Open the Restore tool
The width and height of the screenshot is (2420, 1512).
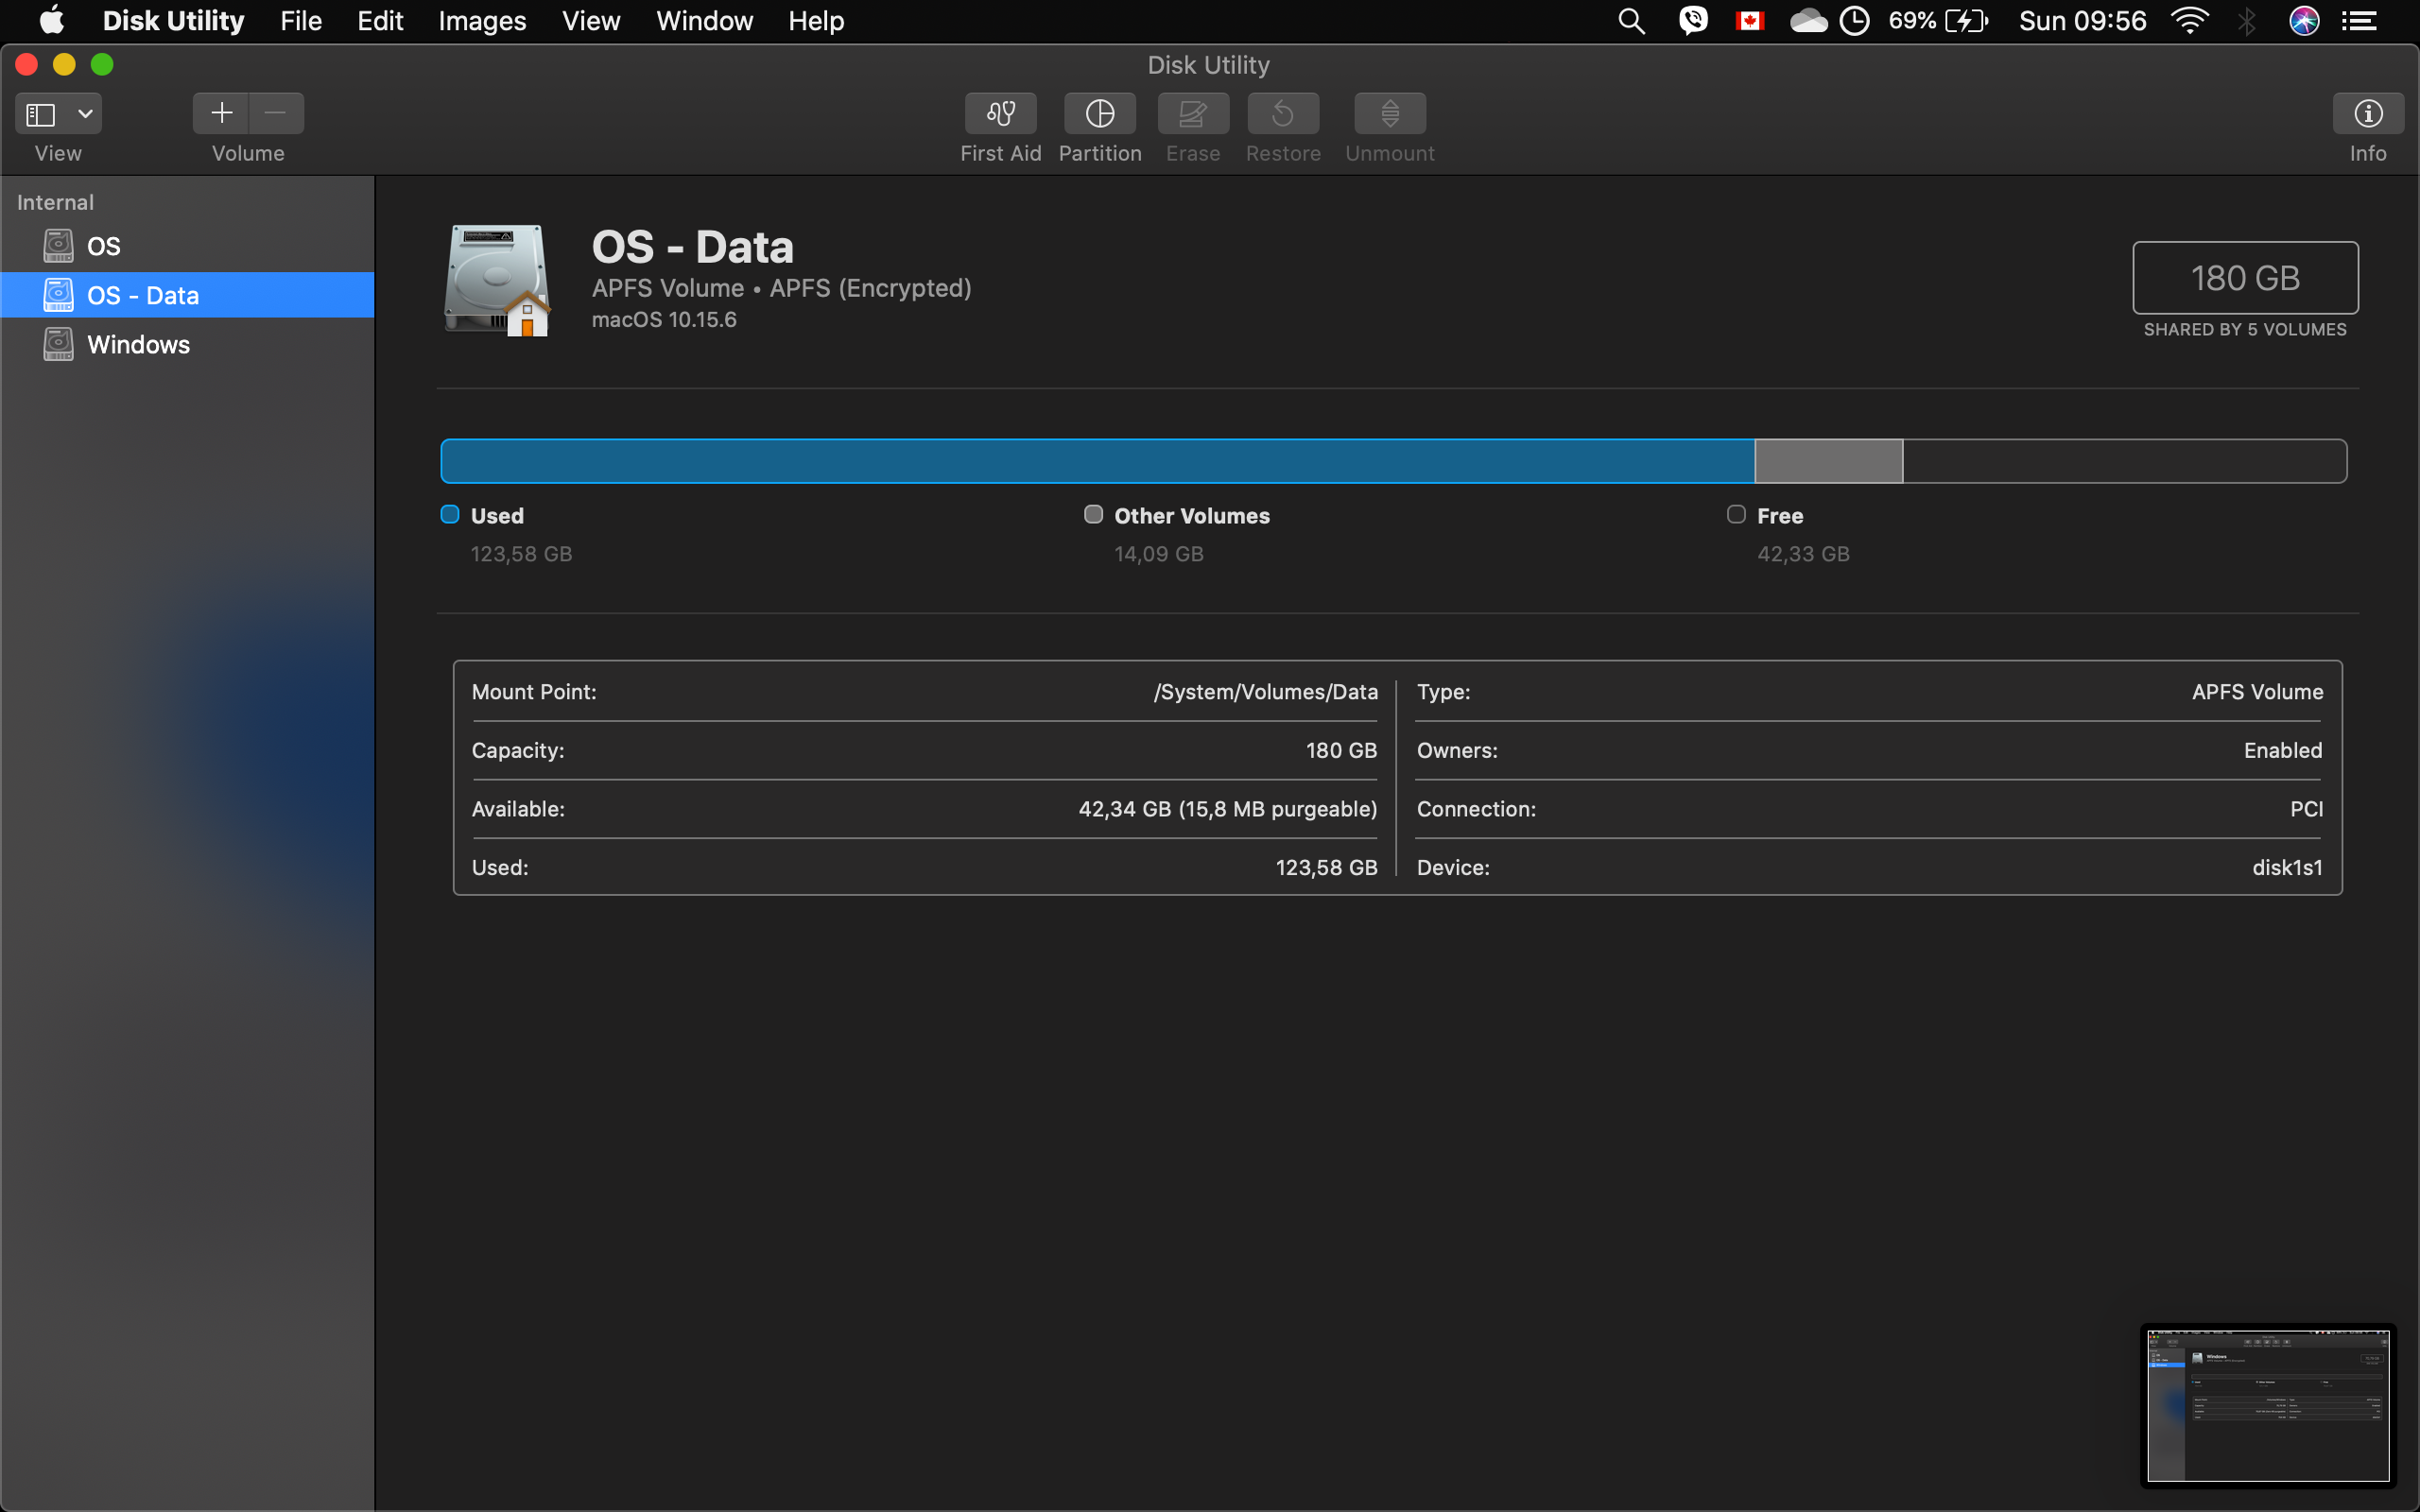[x=1283, y=113]
